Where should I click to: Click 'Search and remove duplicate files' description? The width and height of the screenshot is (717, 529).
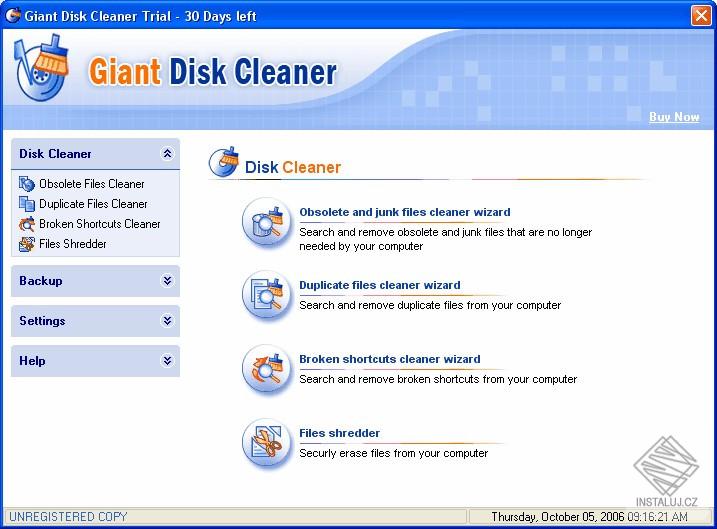(430, 305)
